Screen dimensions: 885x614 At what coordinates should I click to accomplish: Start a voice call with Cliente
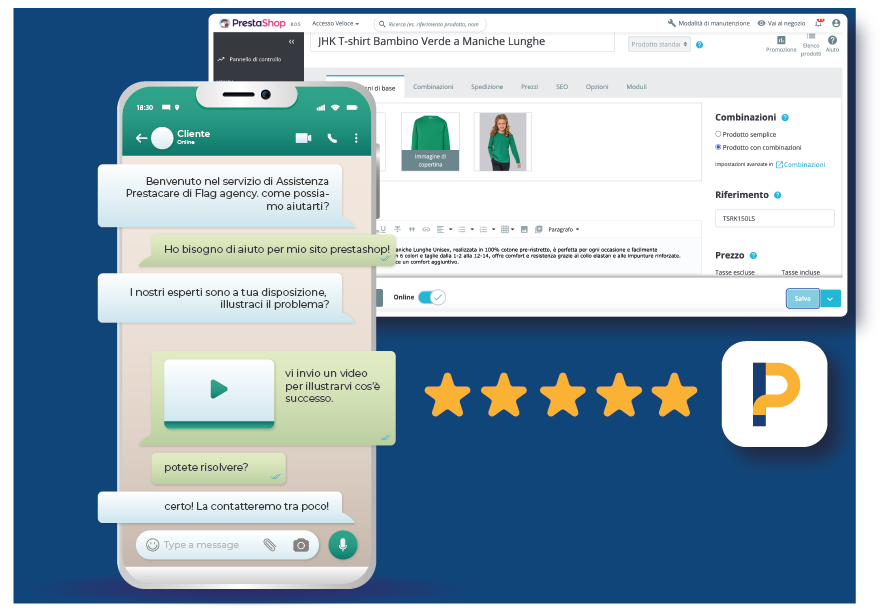(x=332, y=138)
